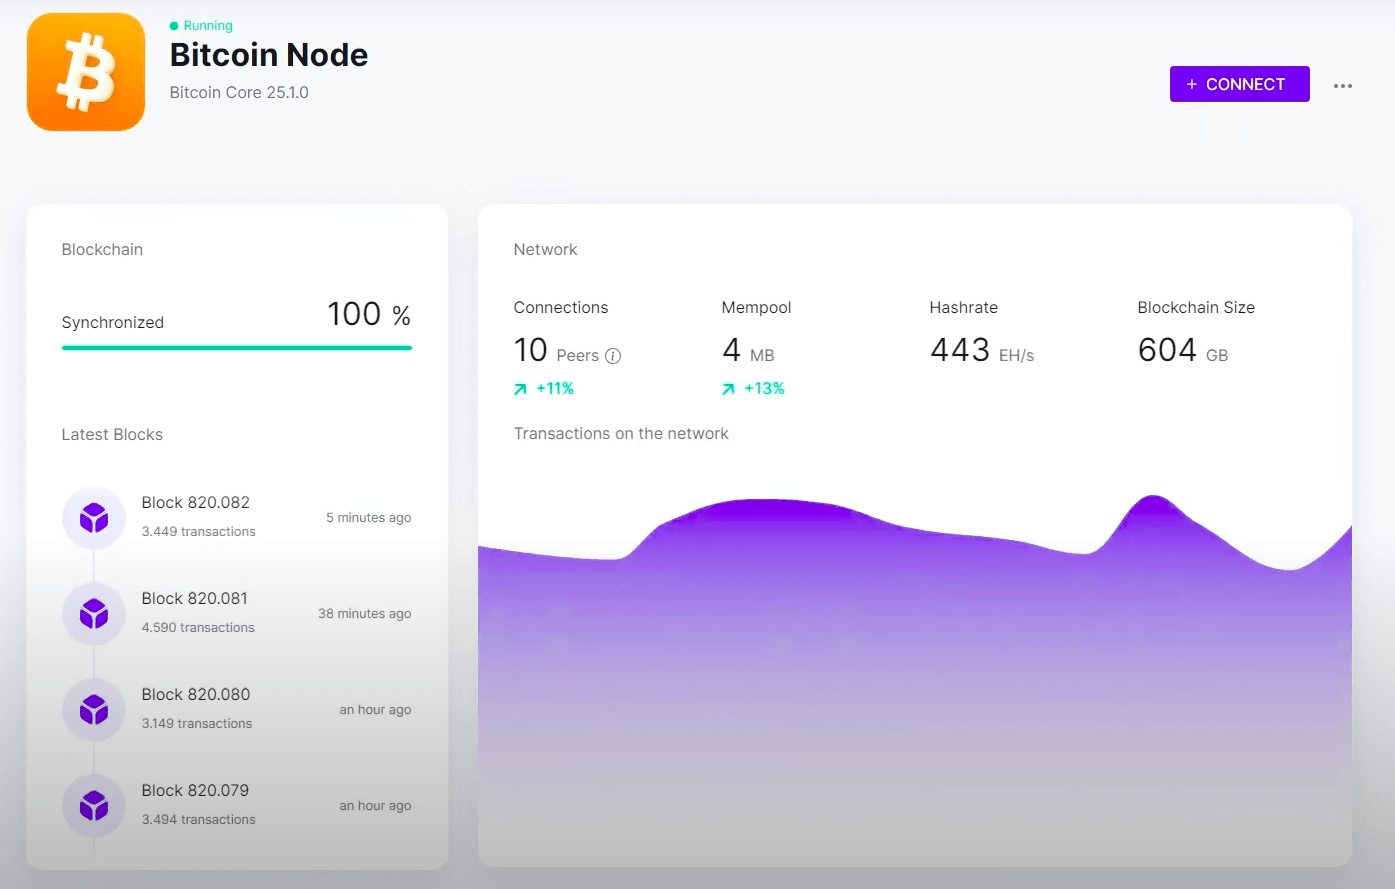Click the Mempool label

click(756, 308)
